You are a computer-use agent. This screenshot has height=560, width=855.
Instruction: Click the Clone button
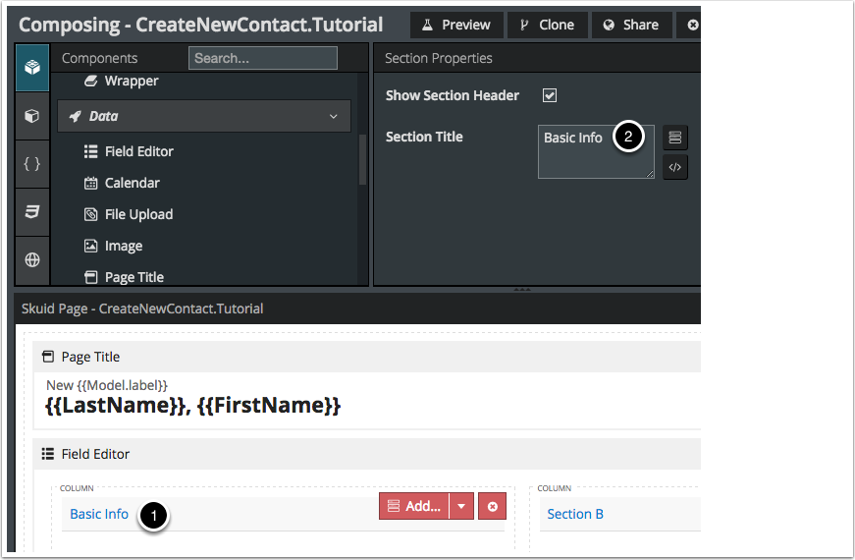pyautogui.click(x=547, y=24)
